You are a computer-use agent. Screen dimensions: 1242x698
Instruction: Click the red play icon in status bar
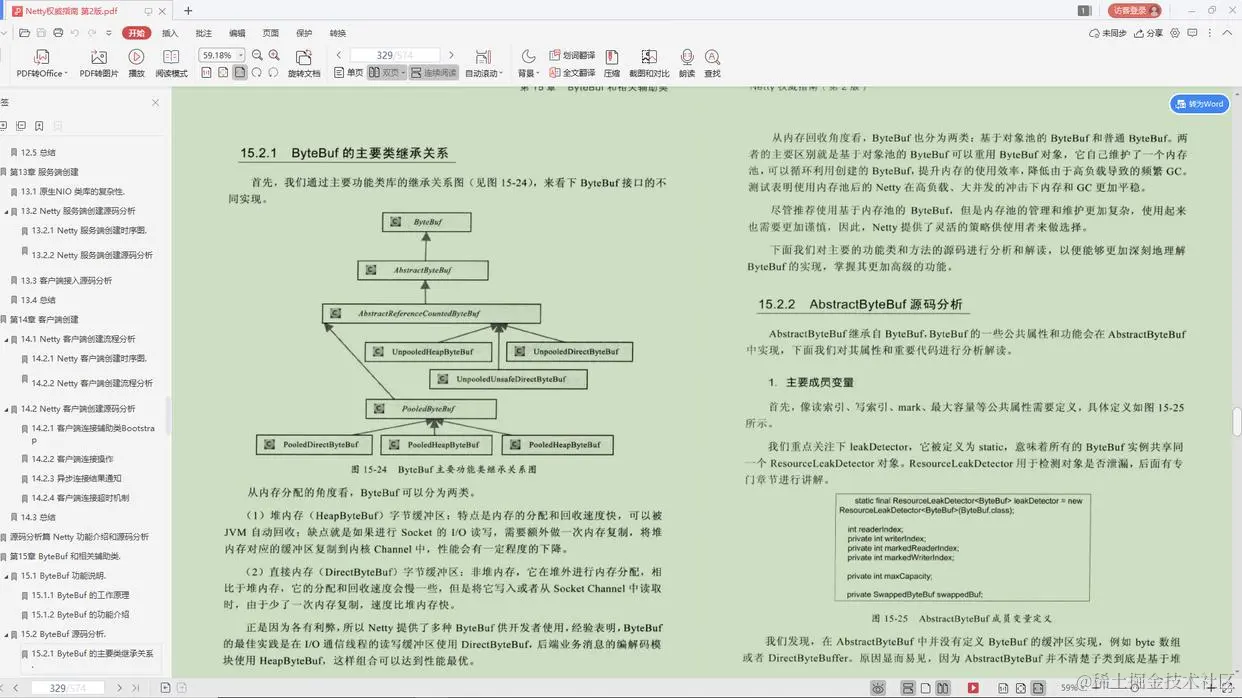(x=973, y=688)
